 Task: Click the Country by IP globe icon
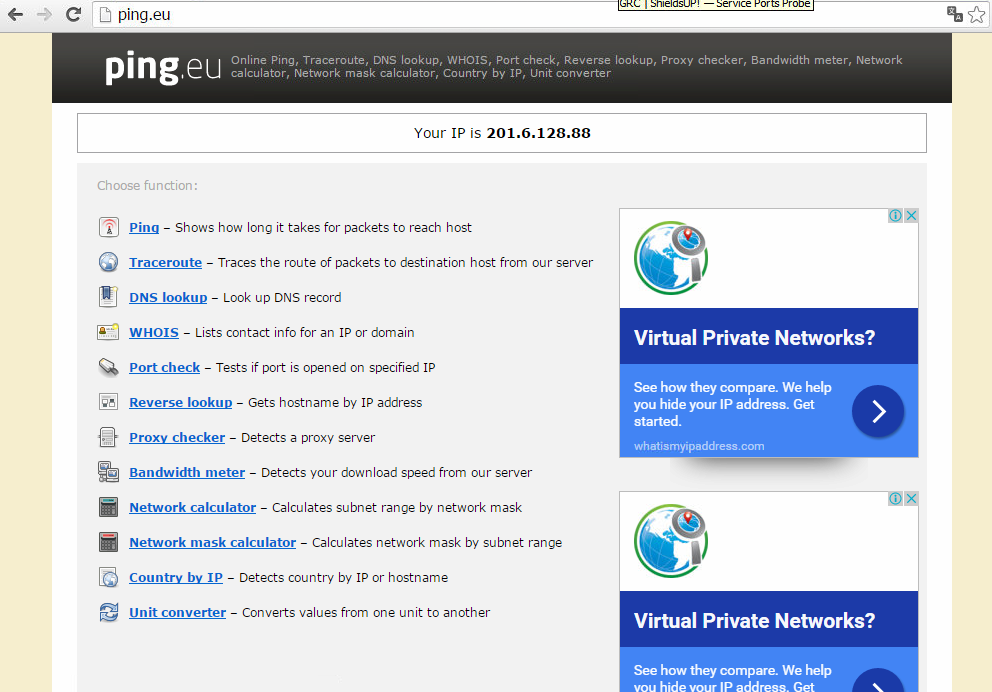tap(109, 577)
